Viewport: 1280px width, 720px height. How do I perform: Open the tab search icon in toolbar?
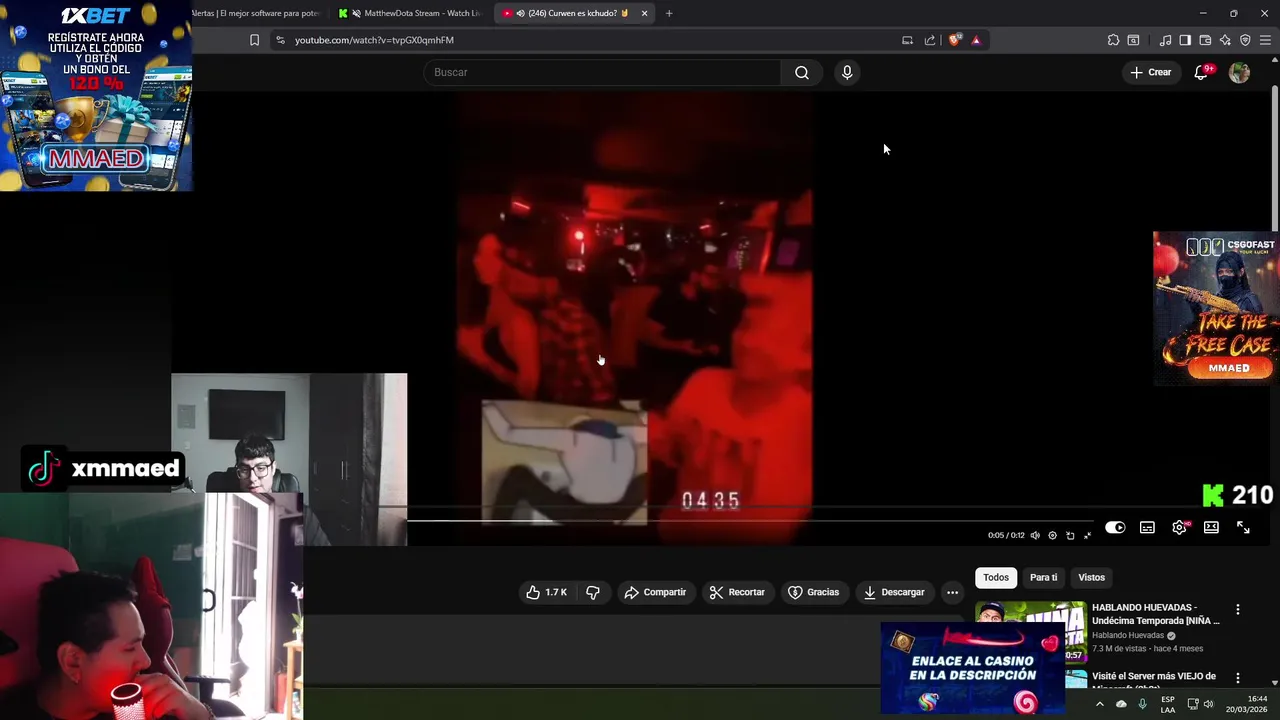click(x=1133, y=40)
